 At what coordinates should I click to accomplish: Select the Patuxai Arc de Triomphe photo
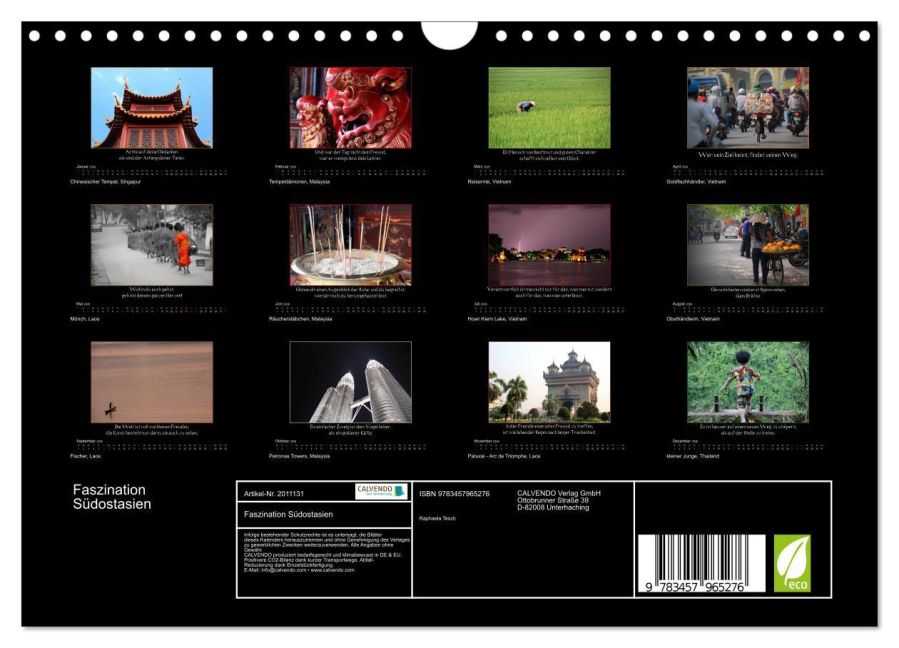tap(550, 380)
